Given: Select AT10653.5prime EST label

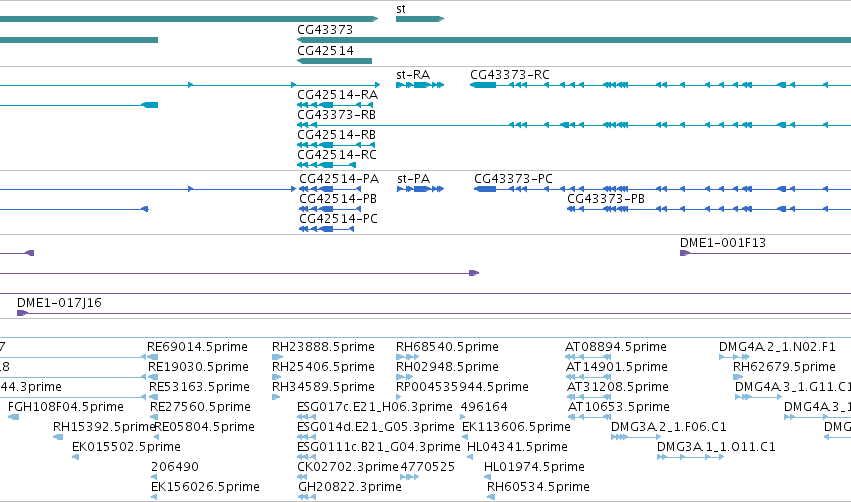Looking at the screenshot, I should [619, 407].
